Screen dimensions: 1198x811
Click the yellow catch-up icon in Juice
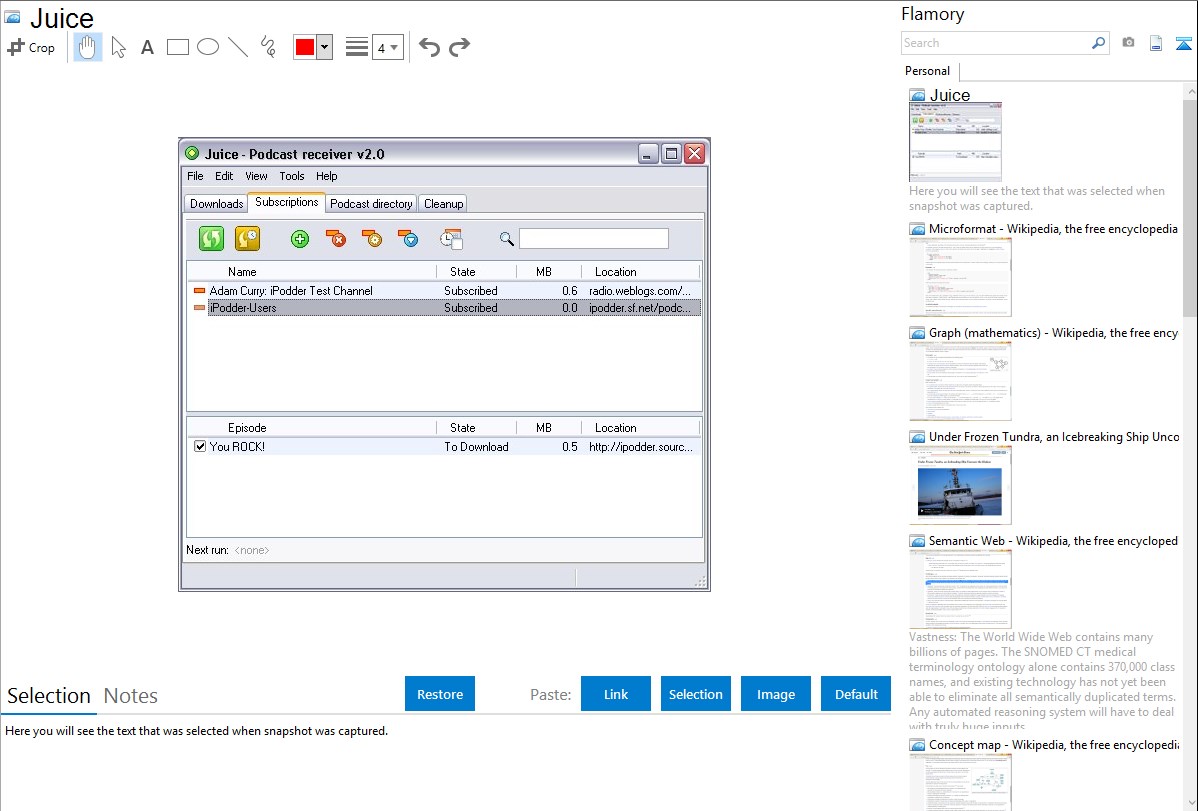click(248, 238)
